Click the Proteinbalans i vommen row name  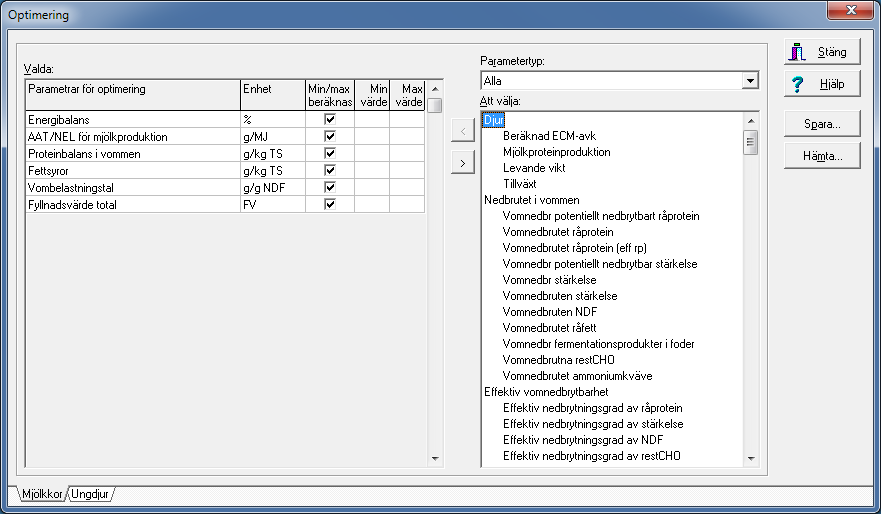(84, 154)
